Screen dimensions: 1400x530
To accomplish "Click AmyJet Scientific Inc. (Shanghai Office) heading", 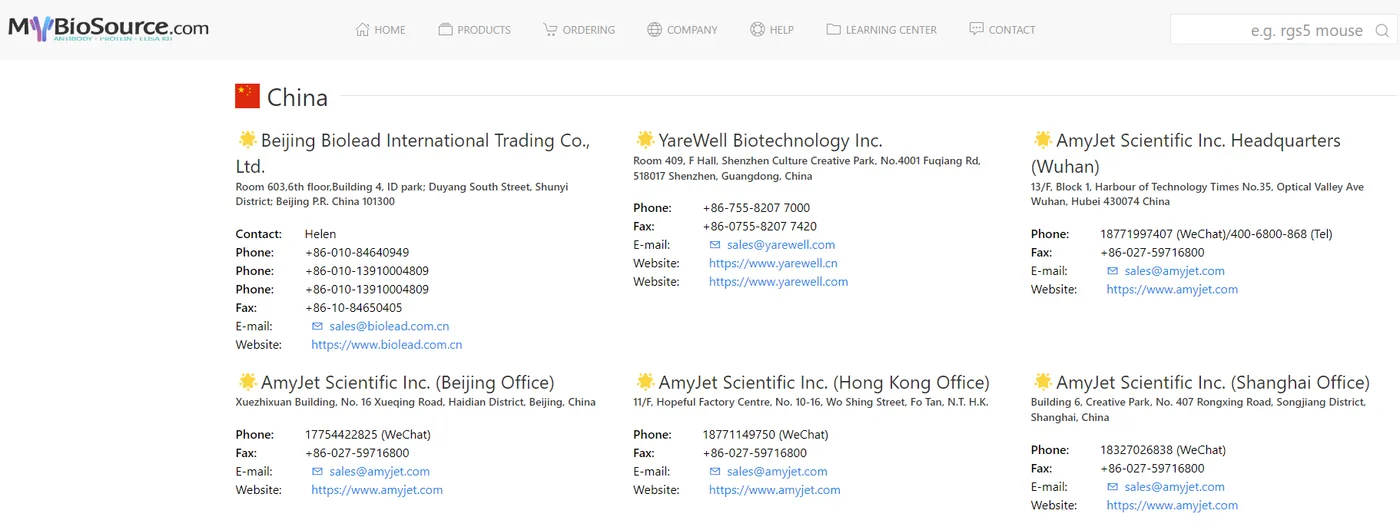I will [1213, 383].
